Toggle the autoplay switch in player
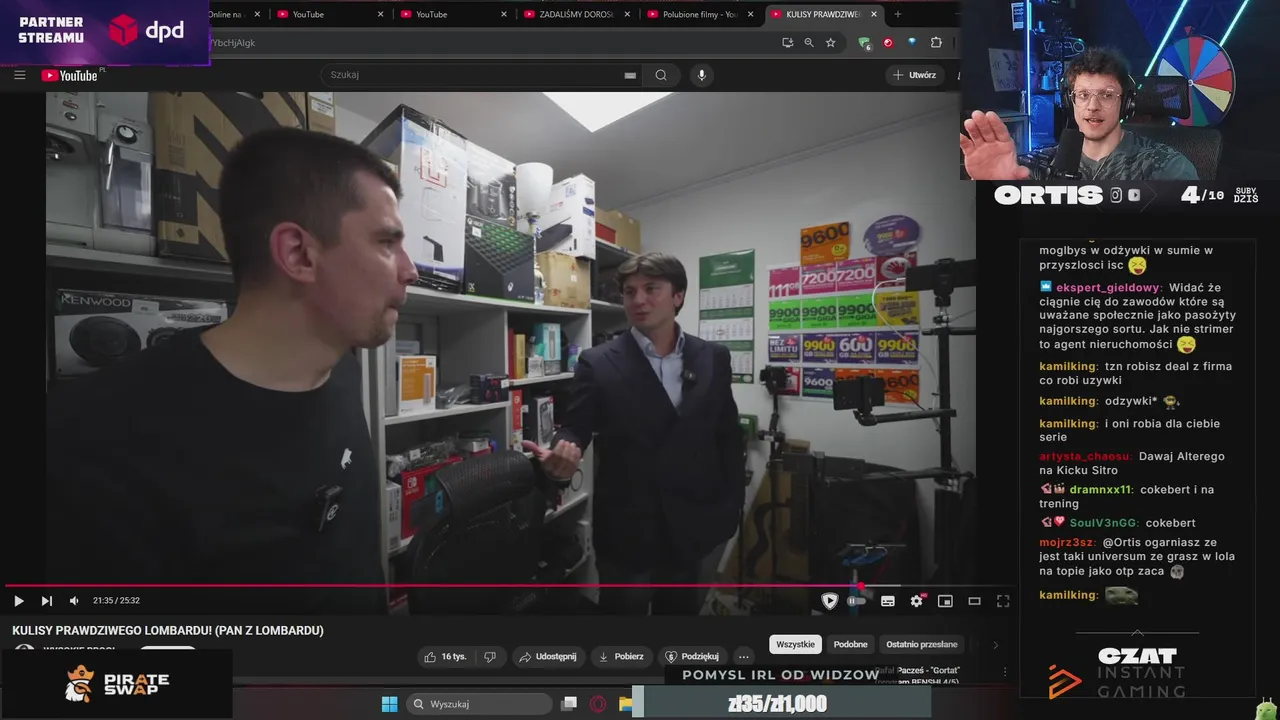Screen dimensions: 1280x720 coord(857,601)
